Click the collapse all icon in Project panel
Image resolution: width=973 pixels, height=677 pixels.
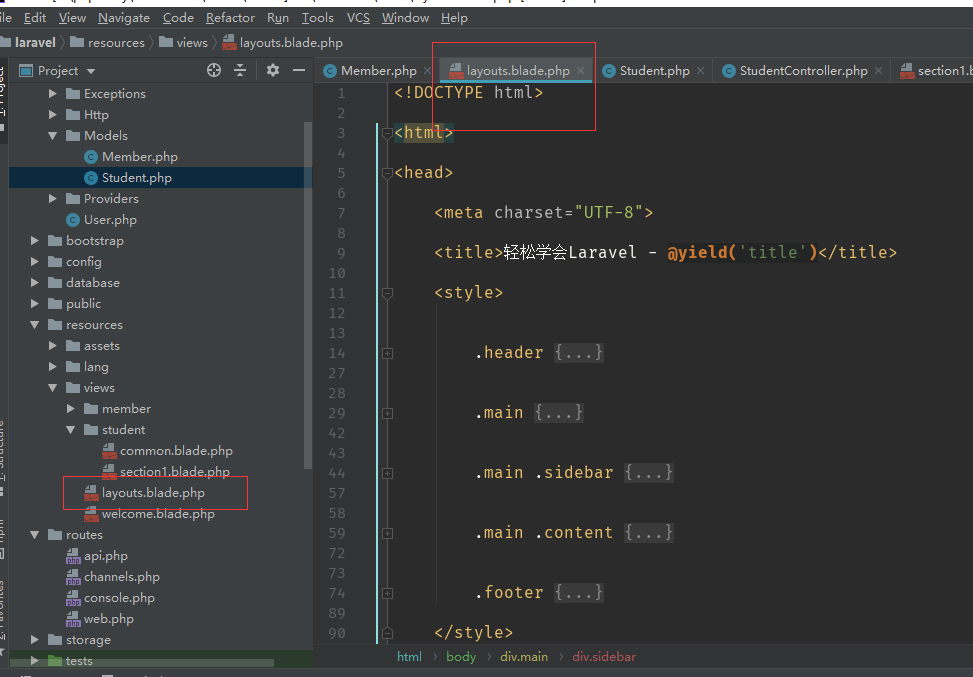point(240,70)
